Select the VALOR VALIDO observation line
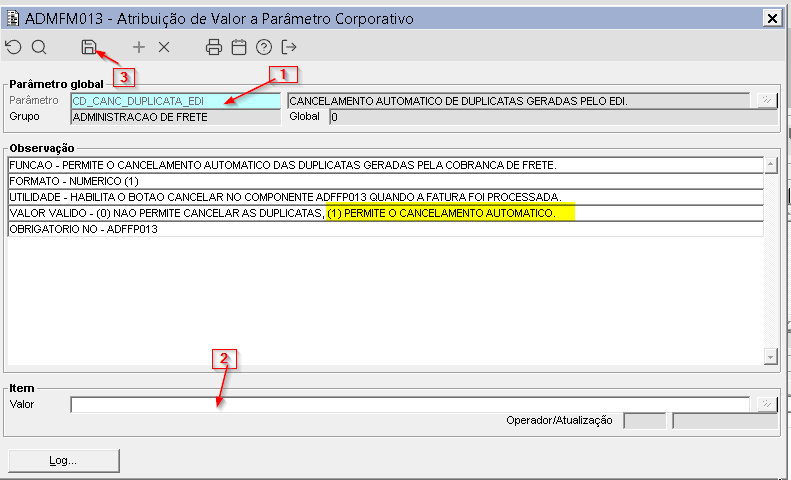This screenshot has width=791, height=480. click(385, 213)
